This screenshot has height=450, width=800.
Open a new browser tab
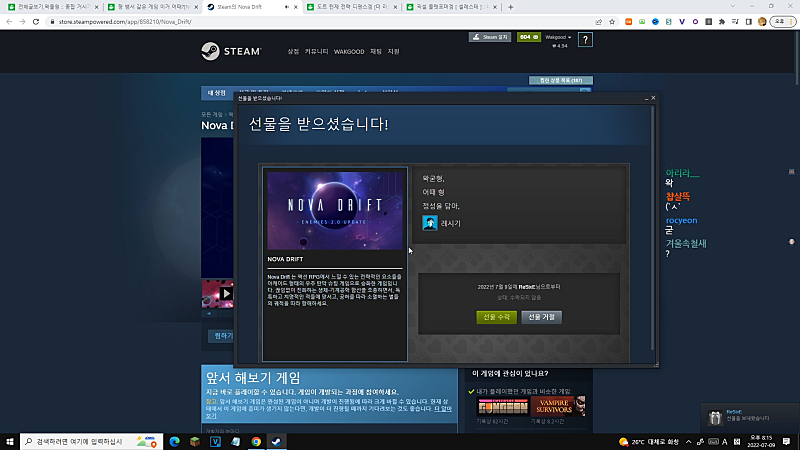[511, 7]
